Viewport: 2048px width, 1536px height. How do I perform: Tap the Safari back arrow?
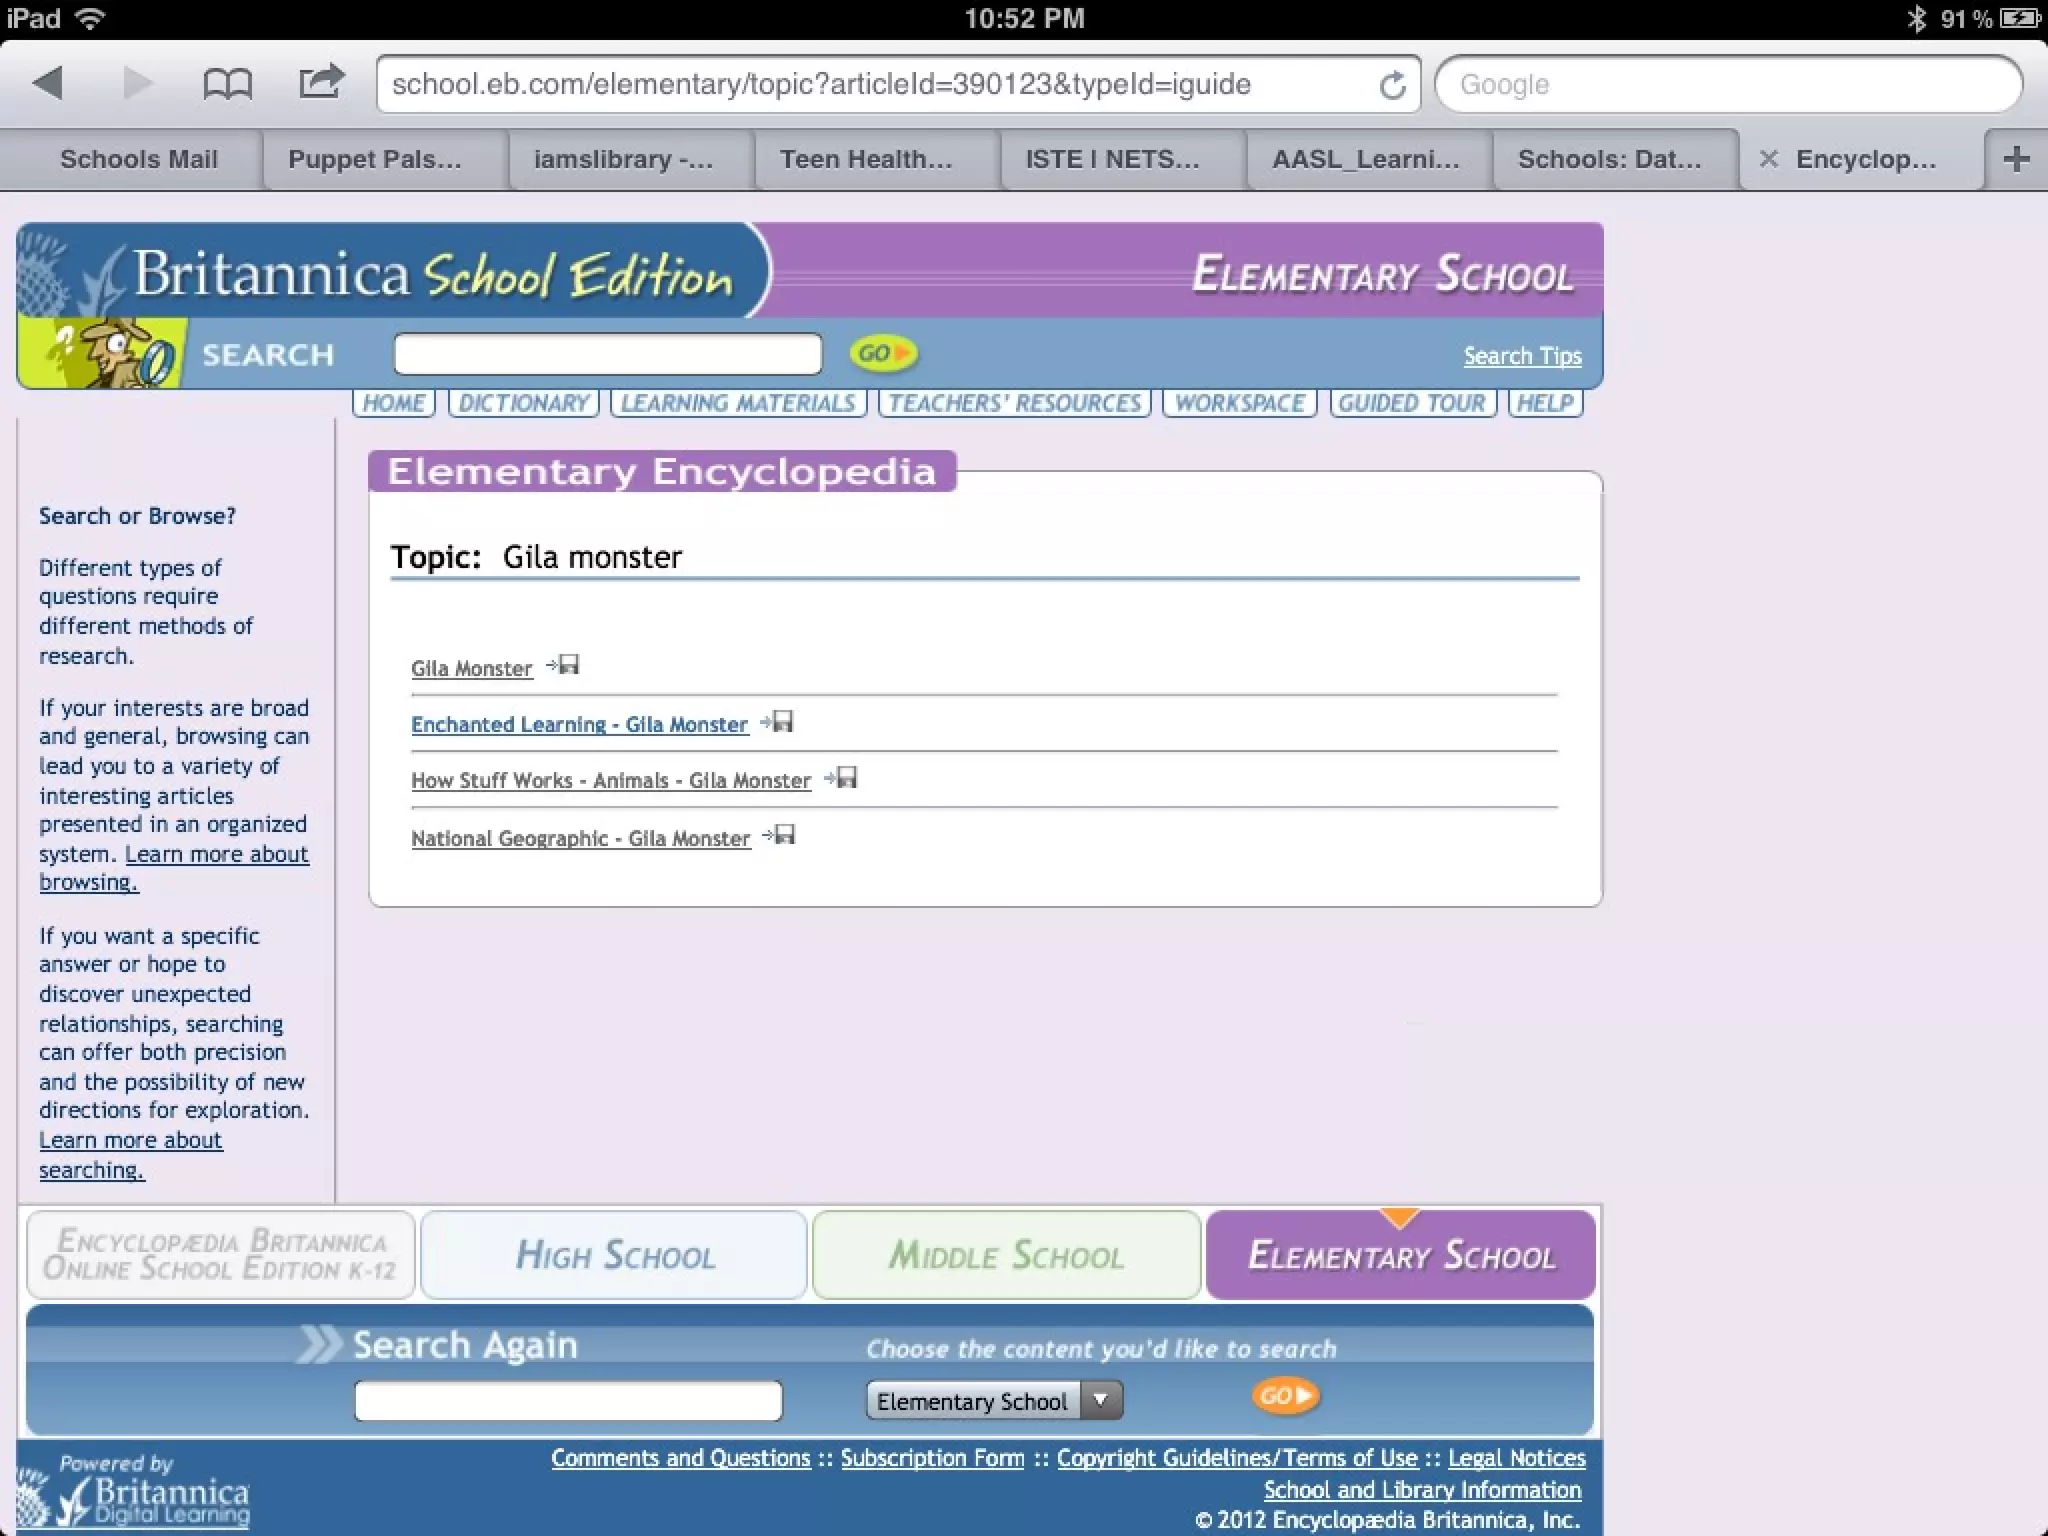pyautogui.click(x=48, y=84)
